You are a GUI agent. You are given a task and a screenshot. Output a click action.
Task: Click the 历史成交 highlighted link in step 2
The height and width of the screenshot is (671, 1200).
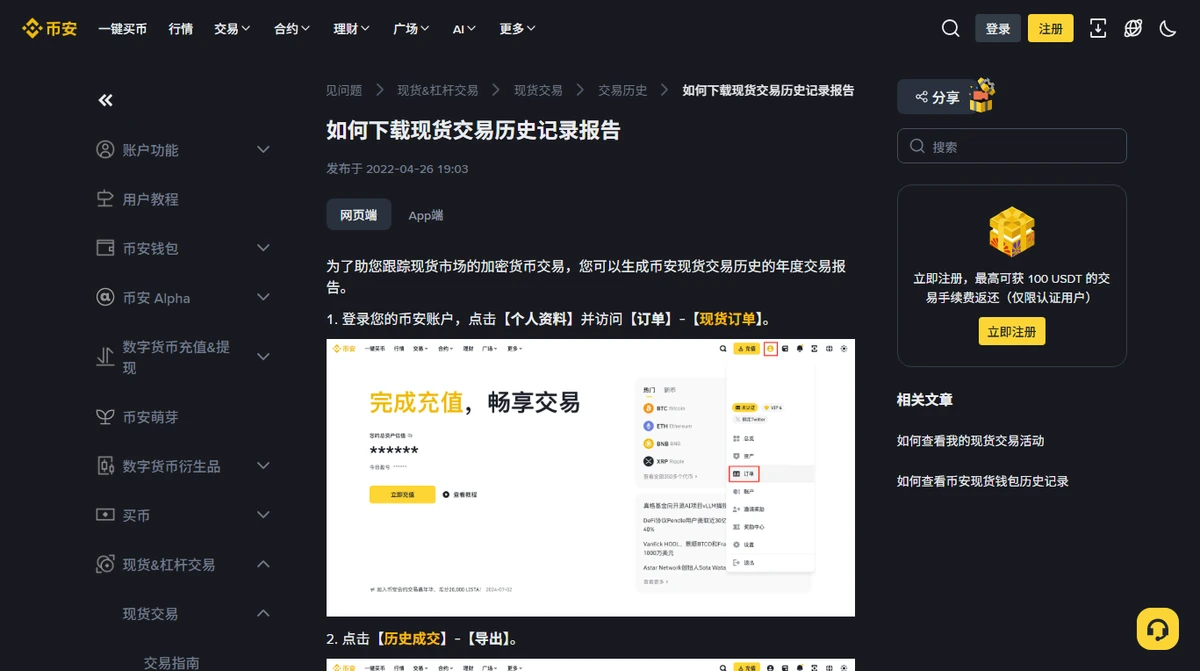[x=412, y=638]
